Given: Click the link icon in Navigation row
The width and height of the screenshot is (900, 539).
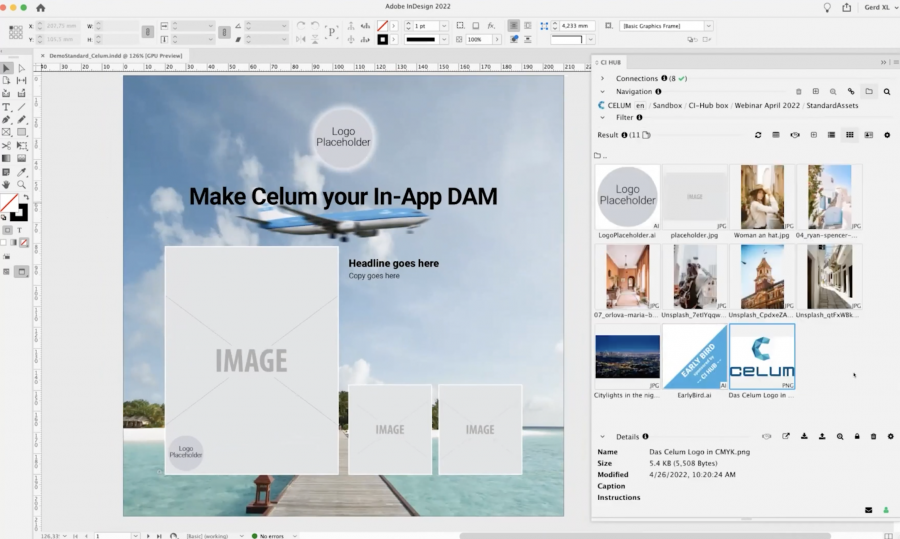Looking at the screenshot, I should [851, 91].
